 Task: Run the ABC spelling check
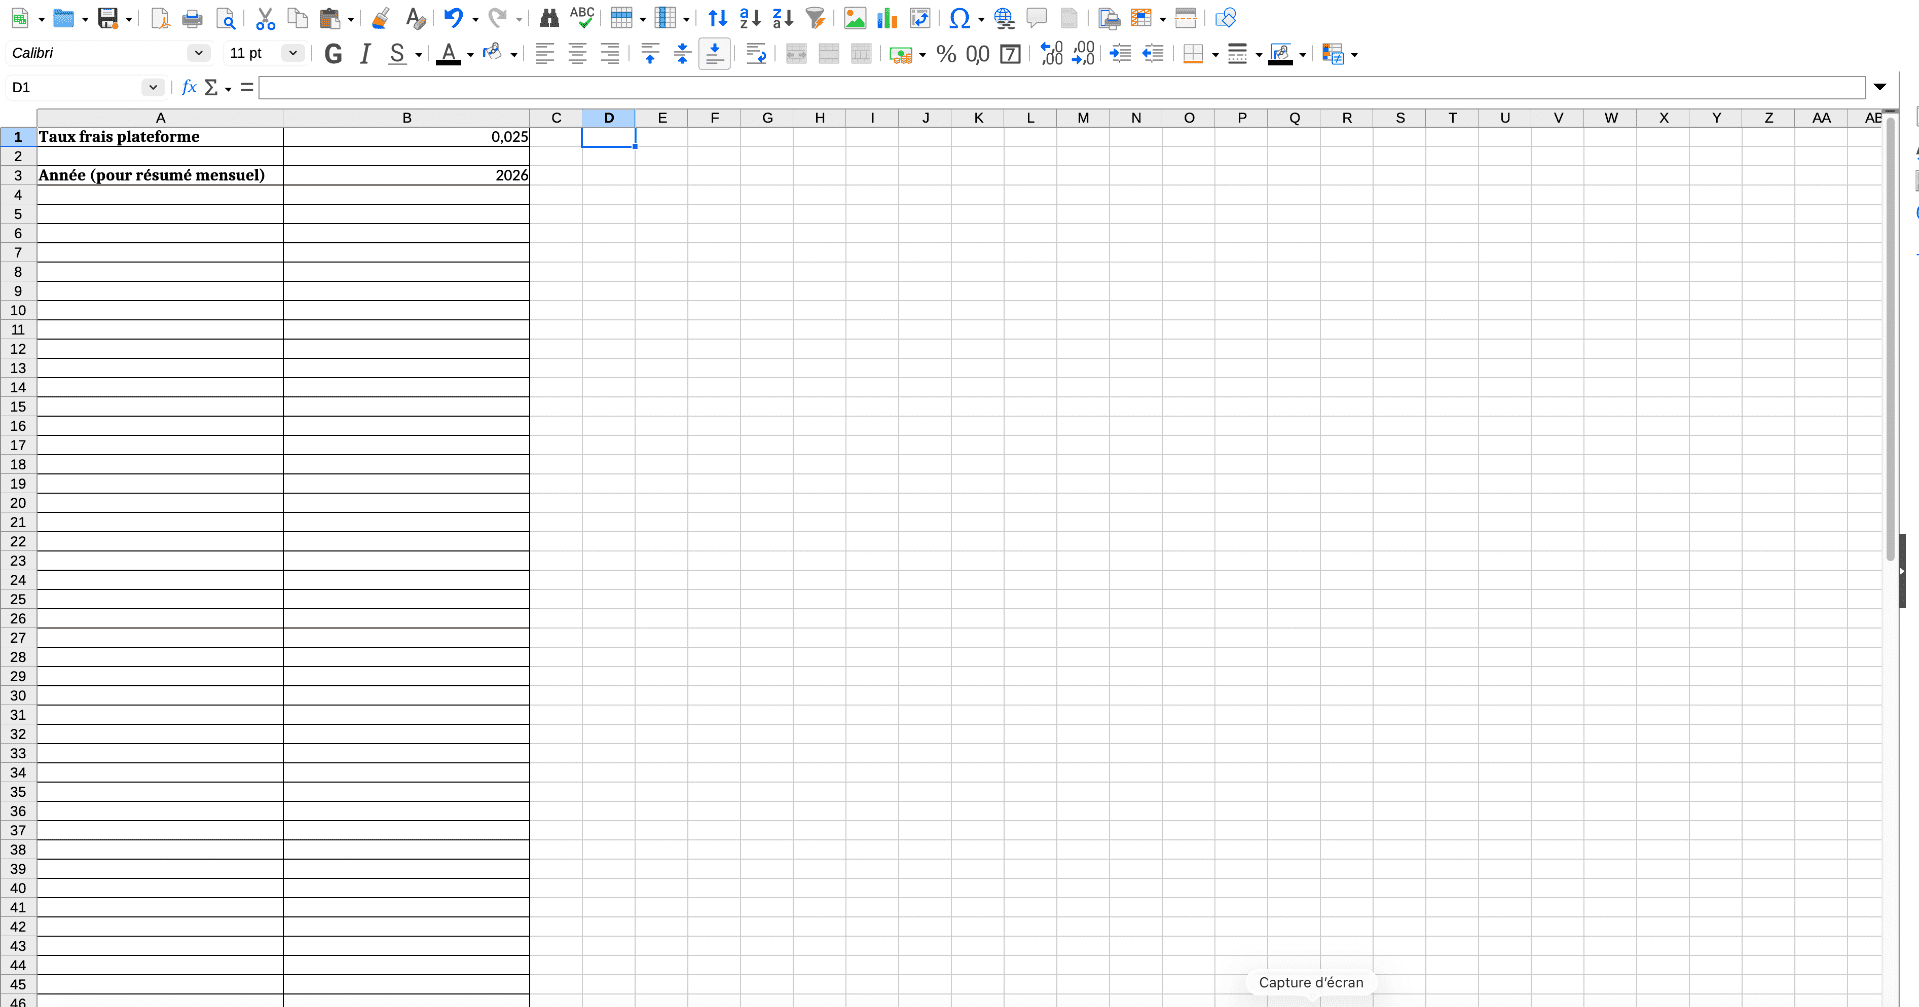point(582,18)
